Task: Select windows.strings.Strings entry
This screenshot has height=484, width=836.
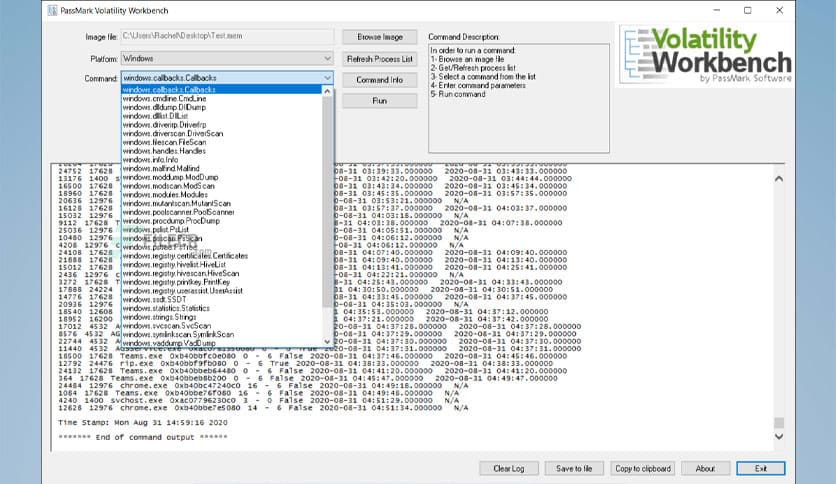Action: (221, 317)
